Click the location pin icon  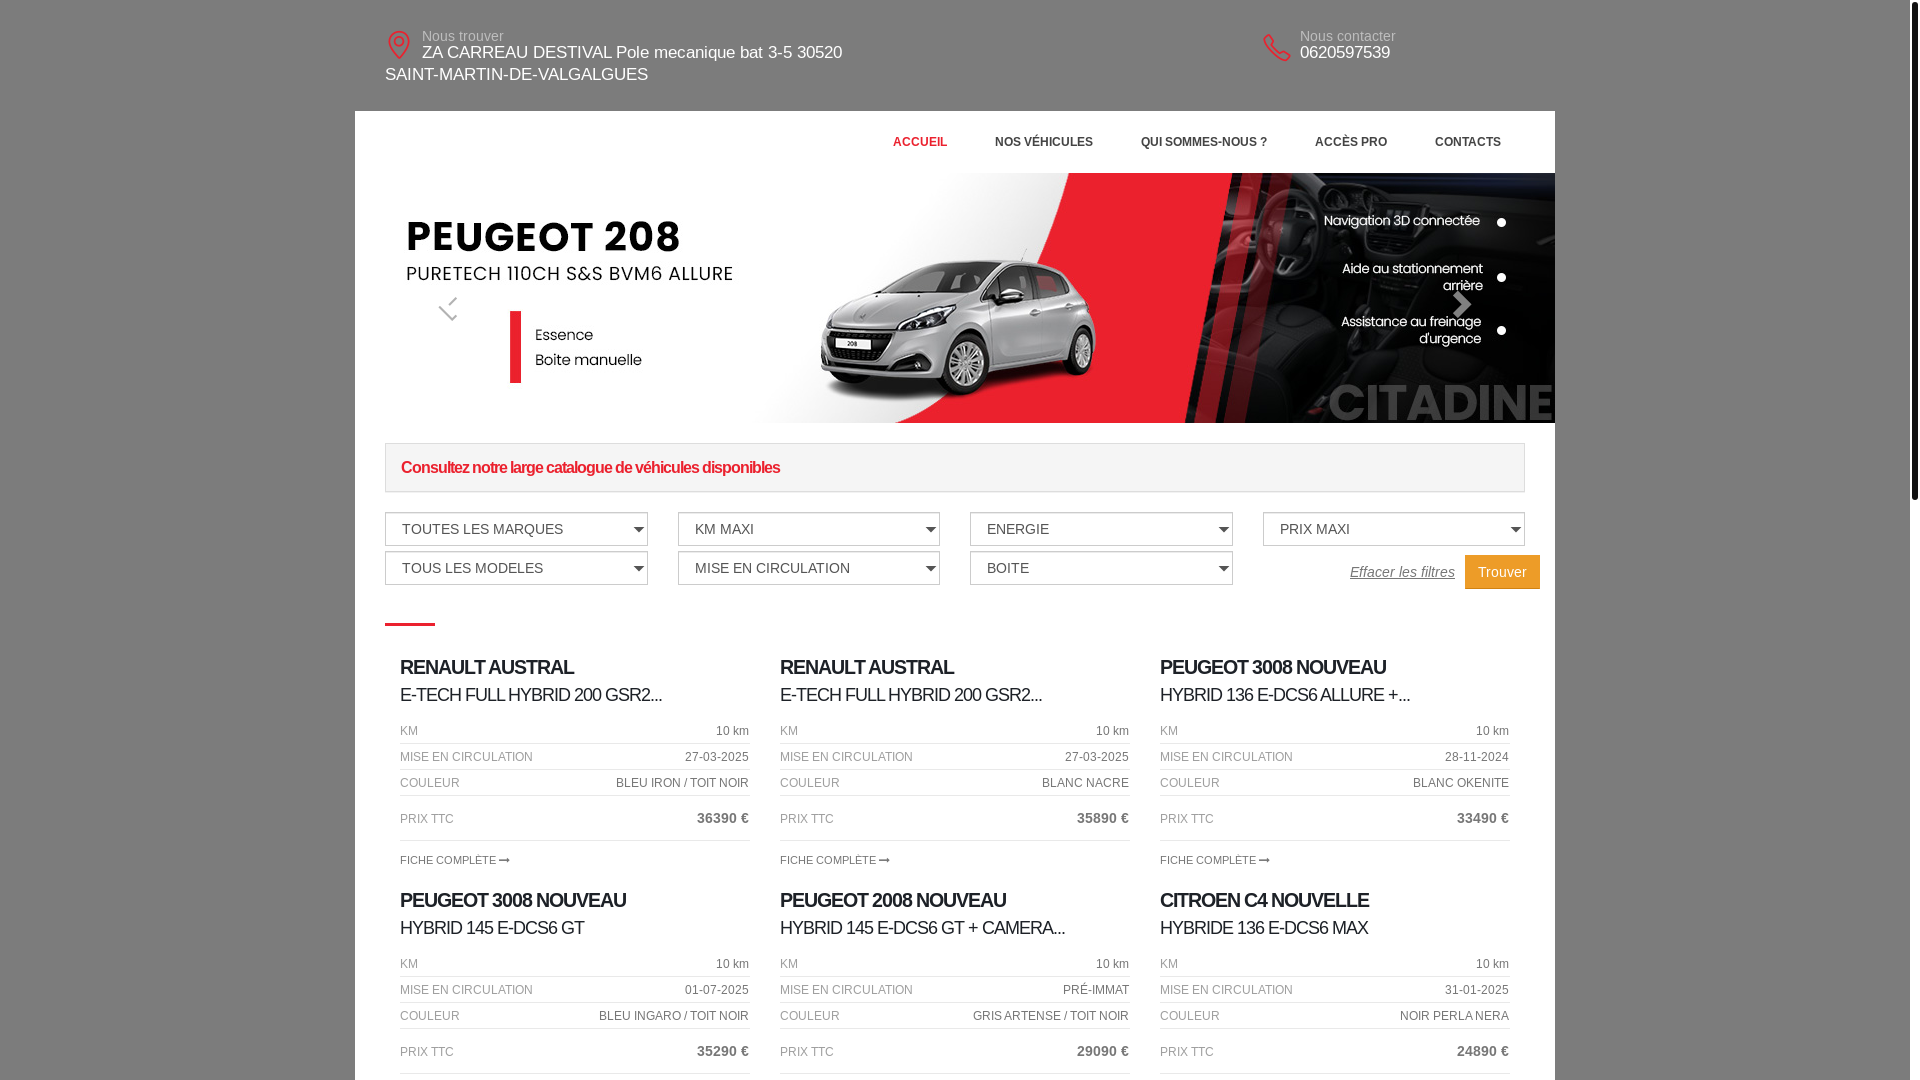(x=398, y=45)
